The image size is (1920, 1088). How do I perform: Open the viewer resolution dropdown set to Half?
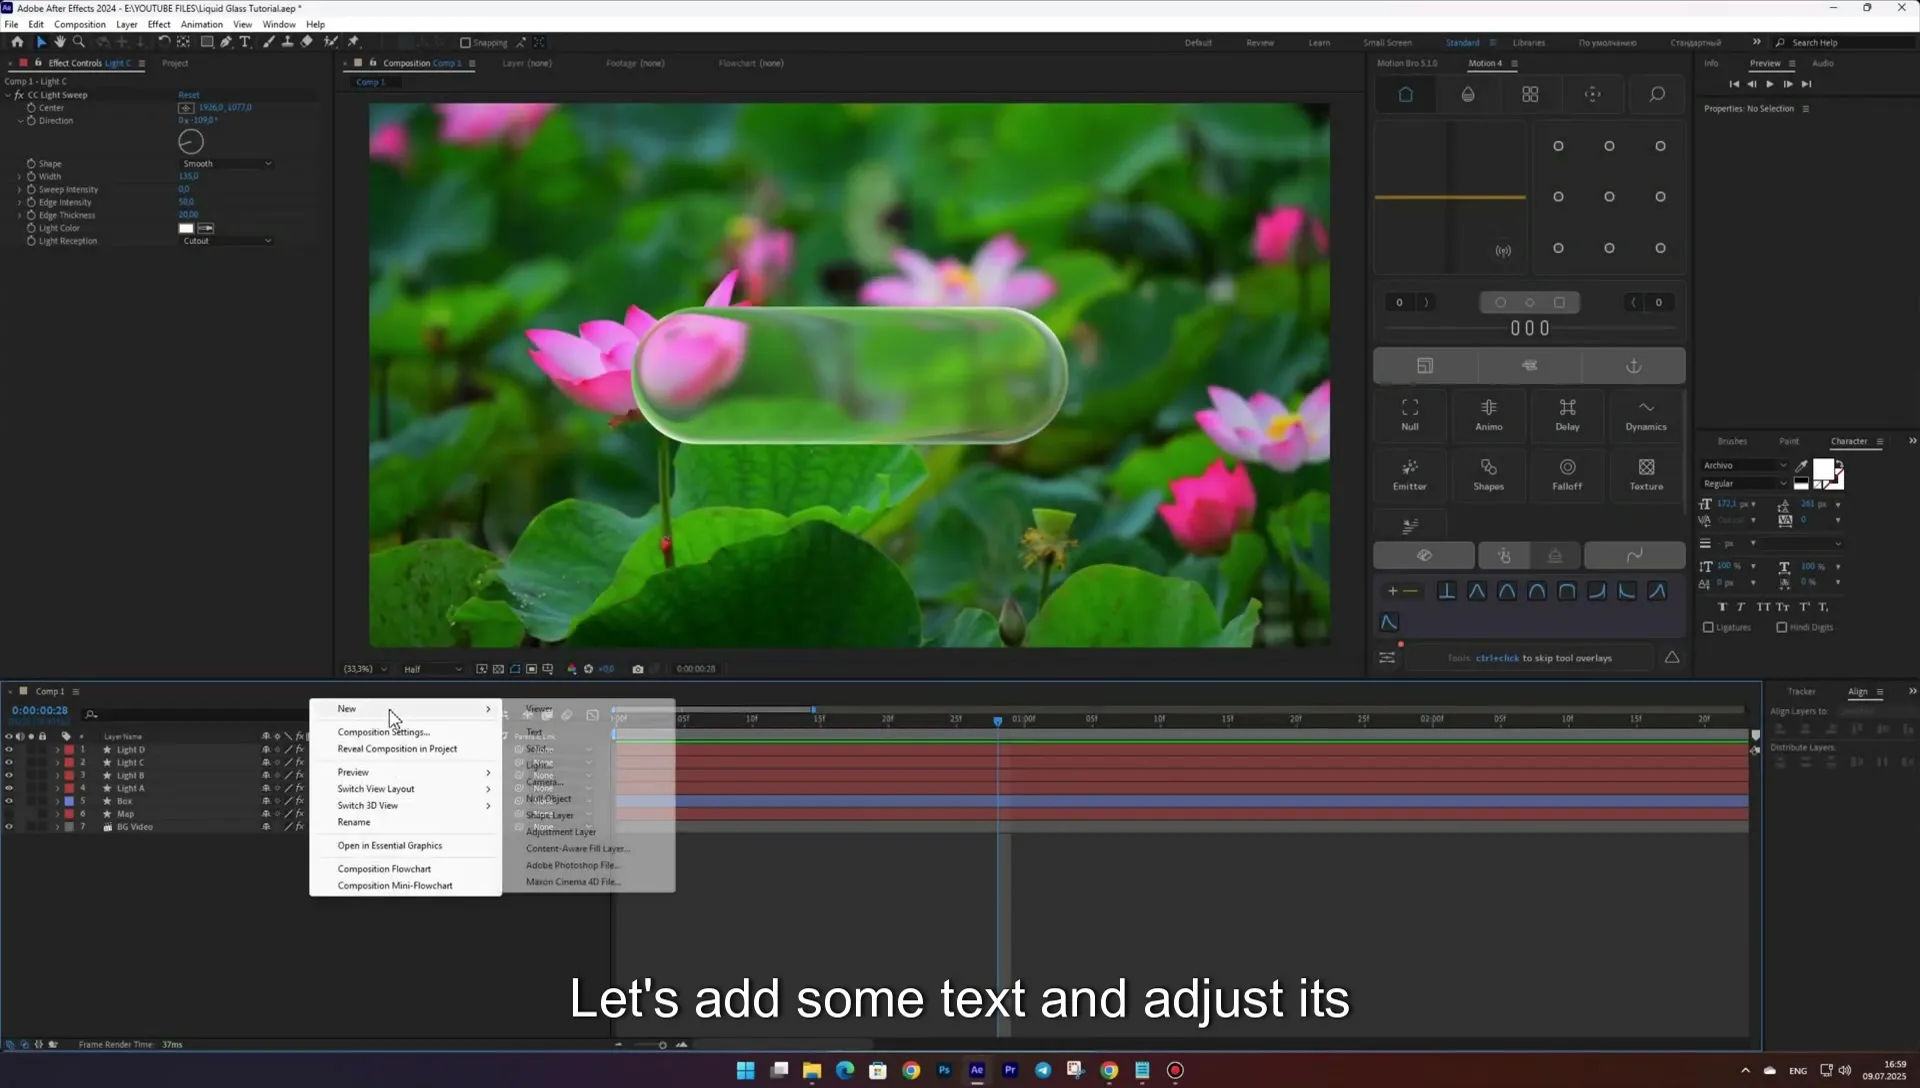coord(432,669)
